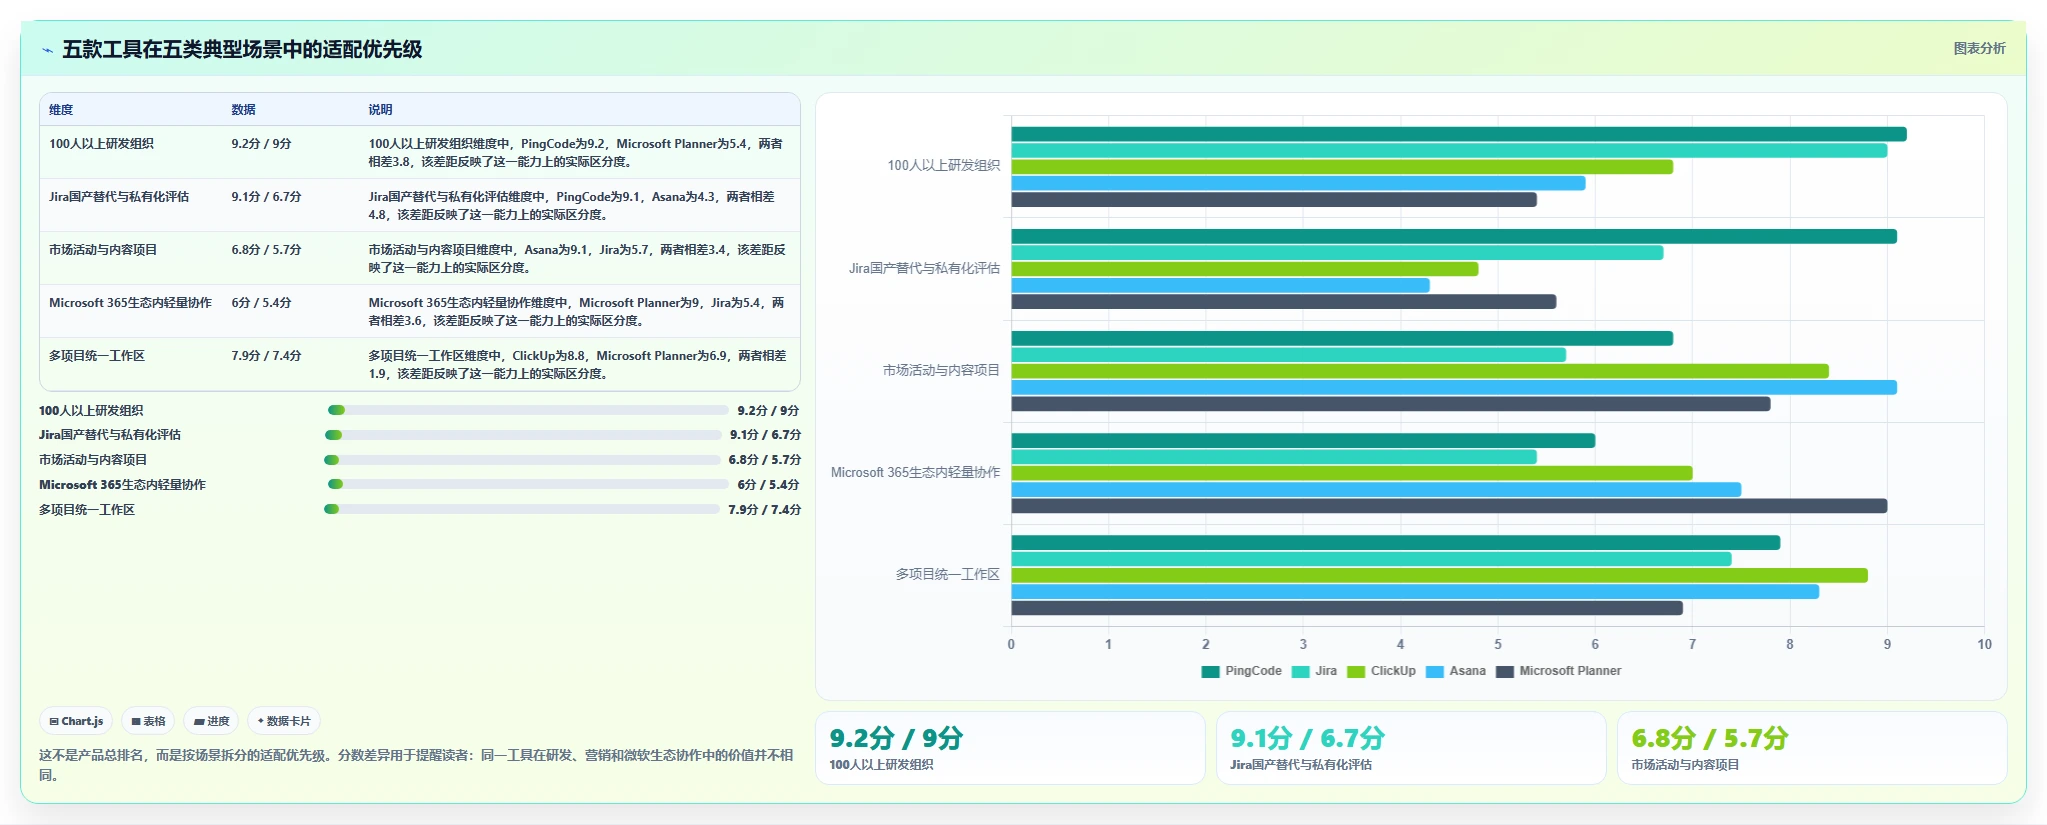Select table cell 多项目统一工作区 in 维度 column
This screenshot has height=825, width=2047.
(x=97, y=356)
